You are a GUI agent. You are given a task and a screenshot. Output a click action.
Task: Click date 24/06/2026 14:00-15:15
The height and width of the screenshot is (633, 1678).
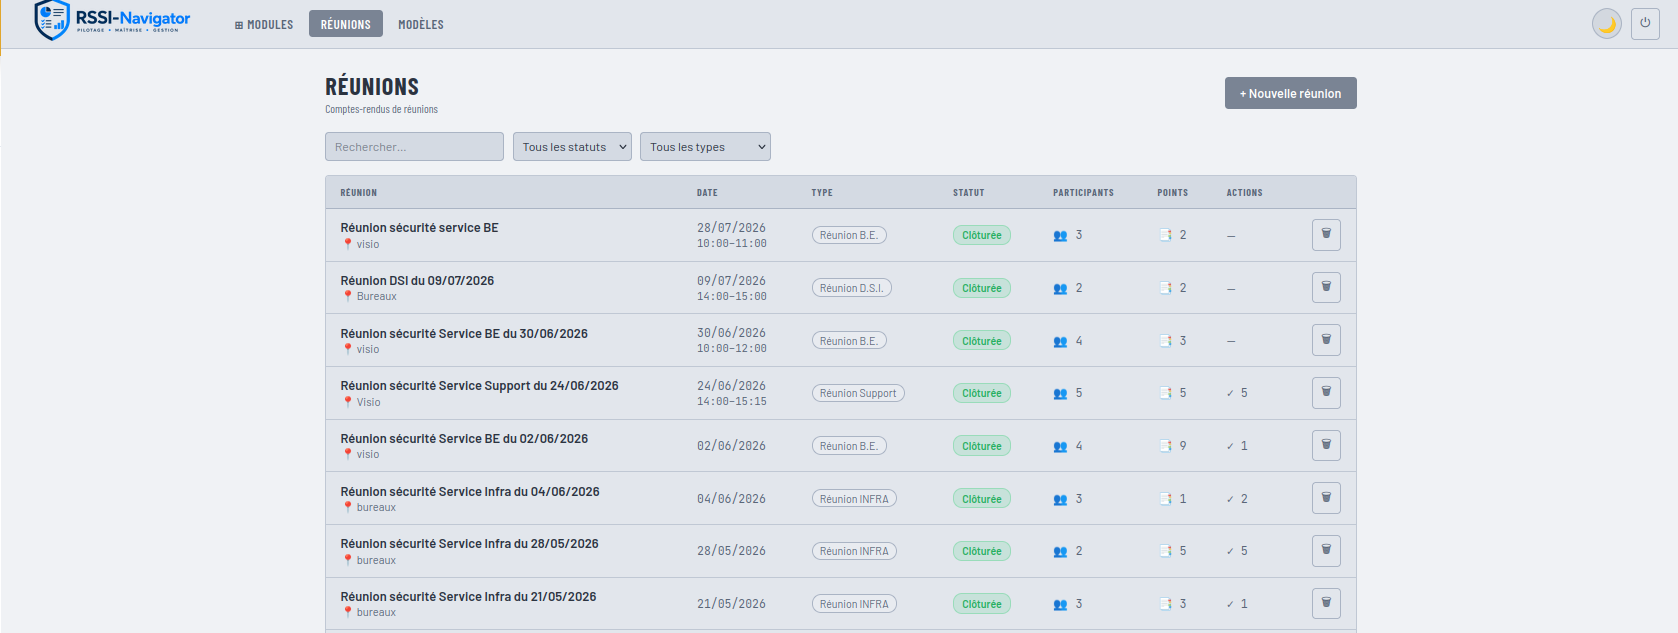coord(732,393)
